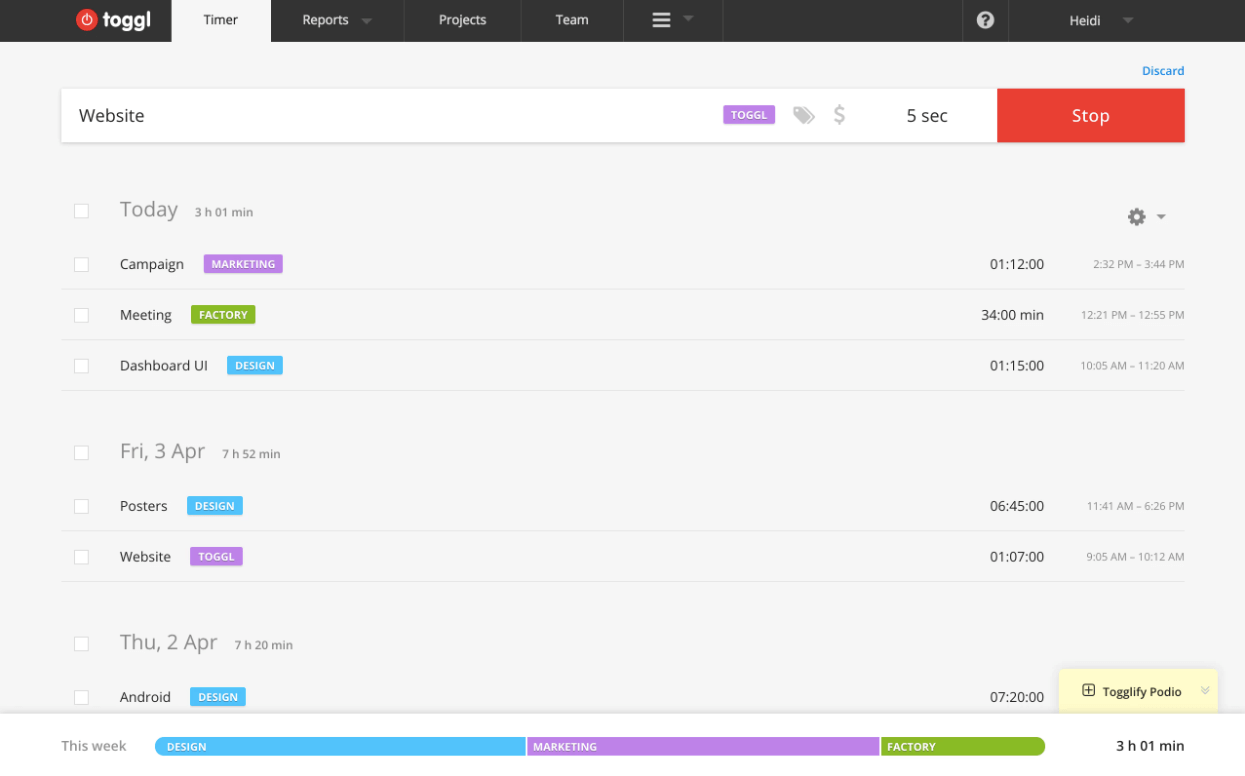Screen dimensions: 1245x776
Task: Click the MARKETING segment of weekly bar
Action: (x=703, y=746)
